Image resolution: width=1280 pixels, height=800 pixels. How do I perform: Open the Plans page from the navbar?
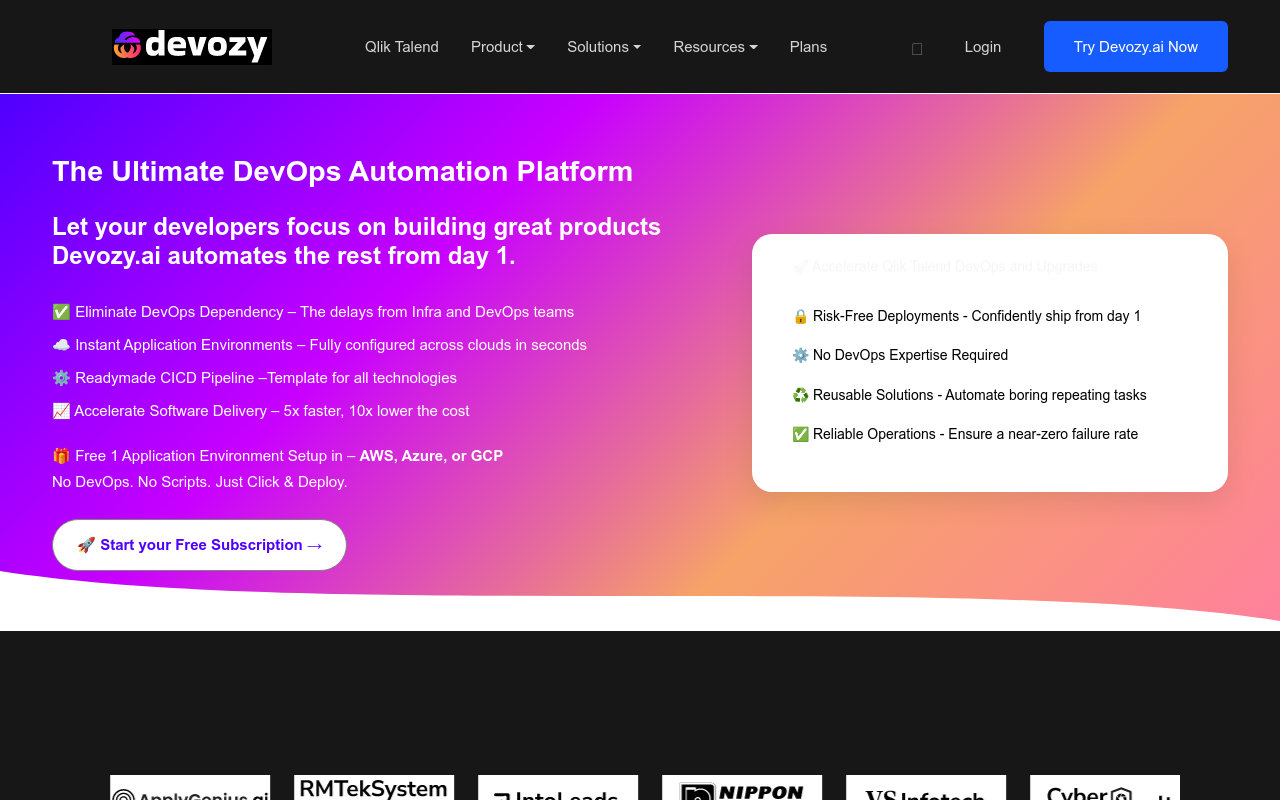click(x=808, y=46)
